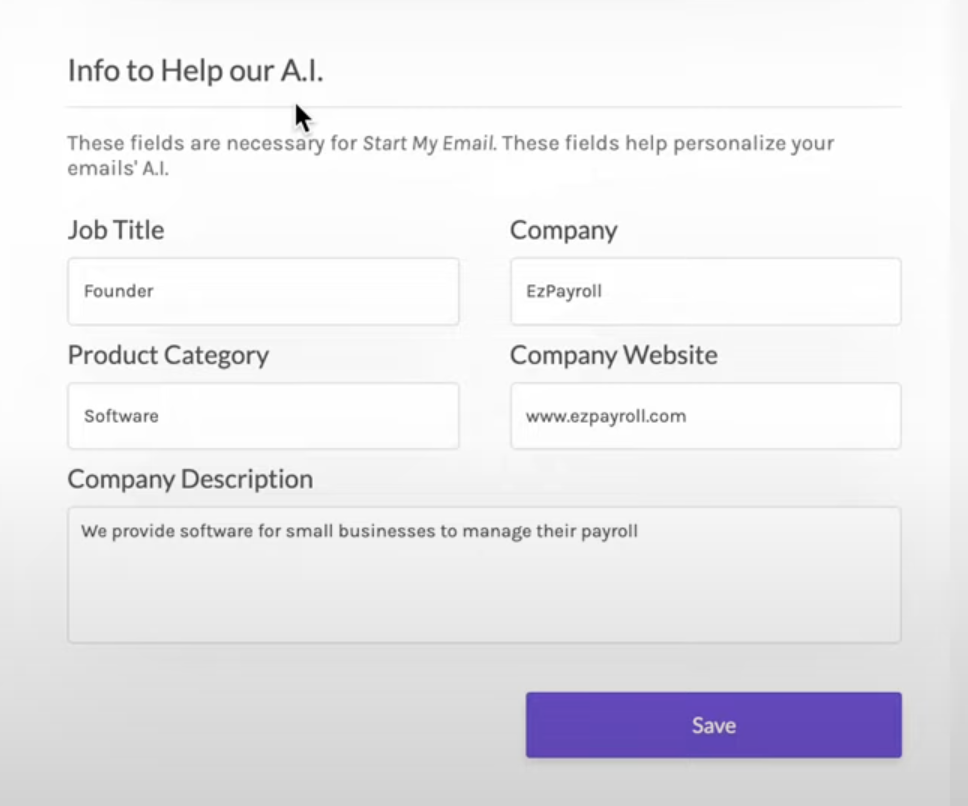Click the Company Website label
The image size is (968, 806).
[x=613, y=355]
